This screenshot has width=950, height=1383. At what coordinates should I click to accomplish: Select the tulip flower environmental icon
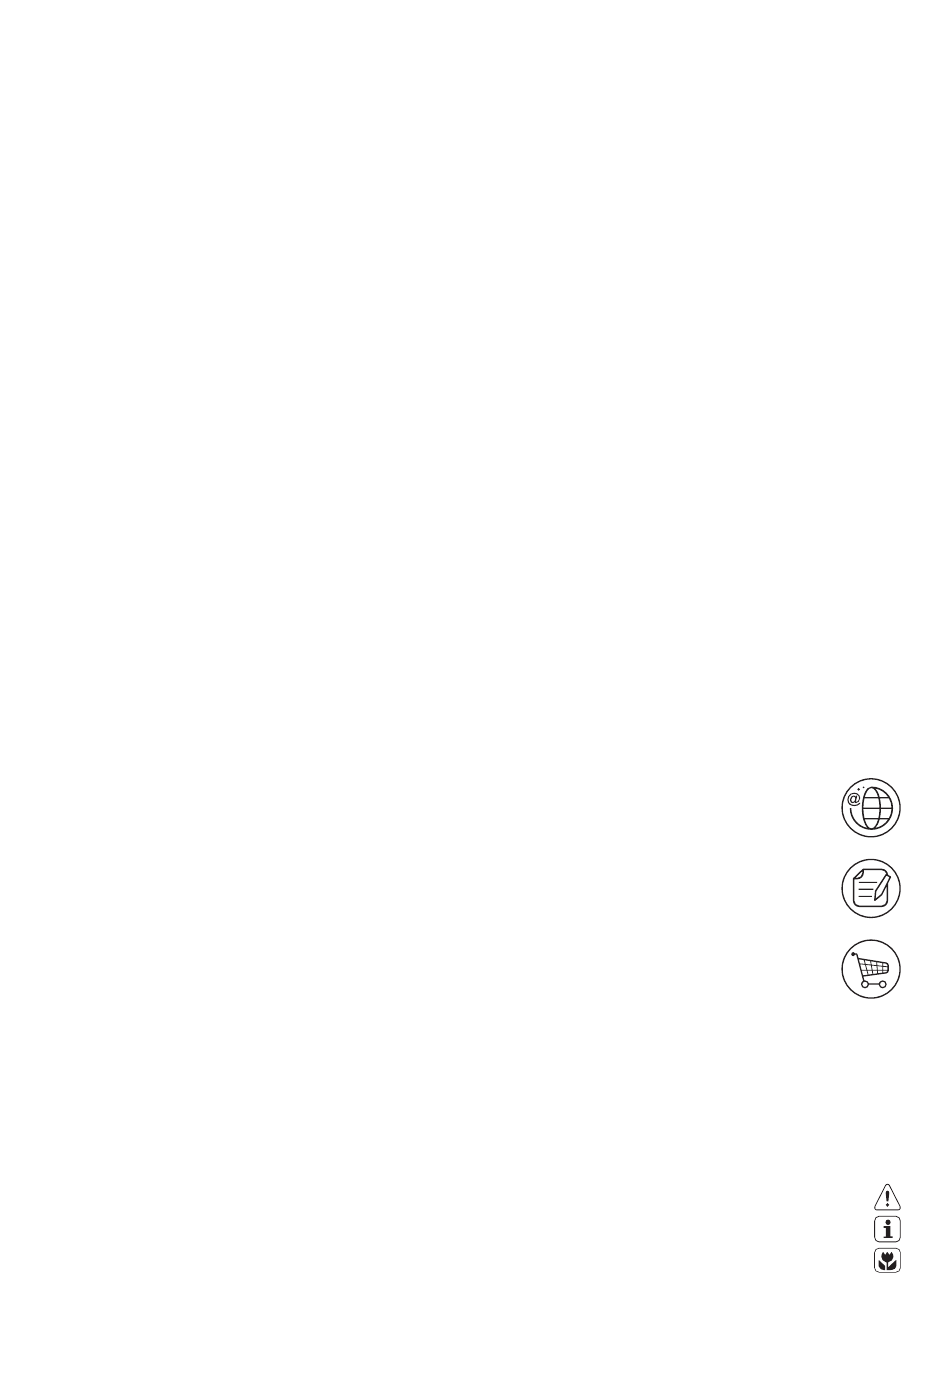coord(887,1261)
